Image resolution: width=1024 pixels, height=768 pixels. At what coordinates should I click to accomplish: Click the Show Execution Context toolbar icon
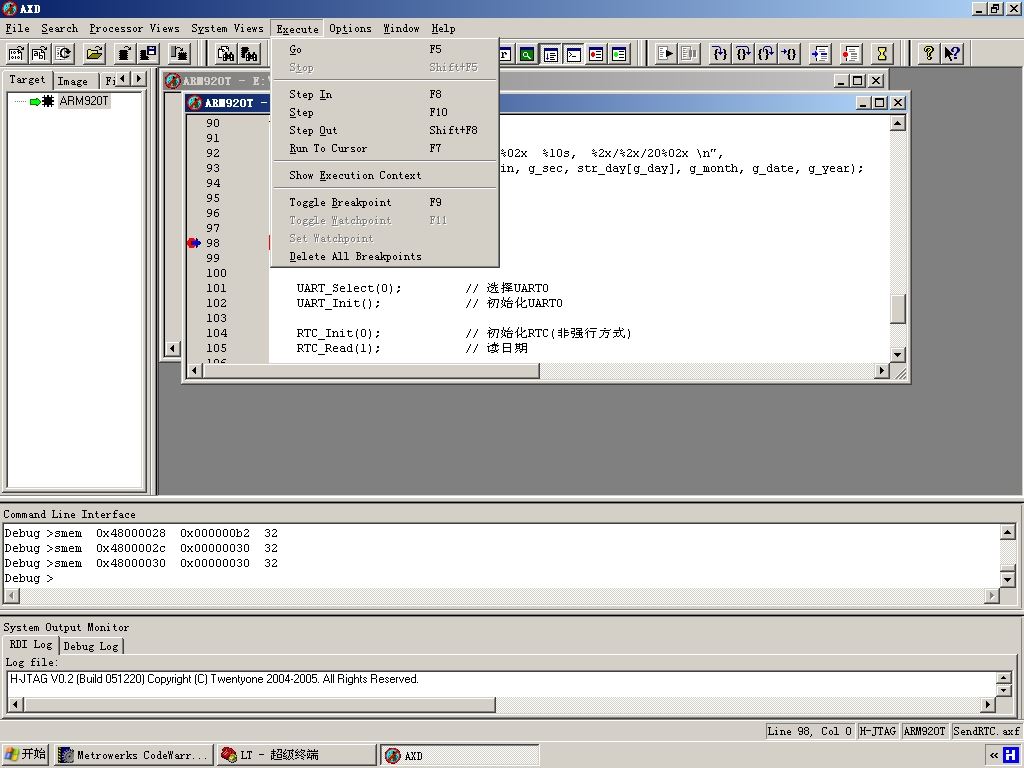click(820, 54)
